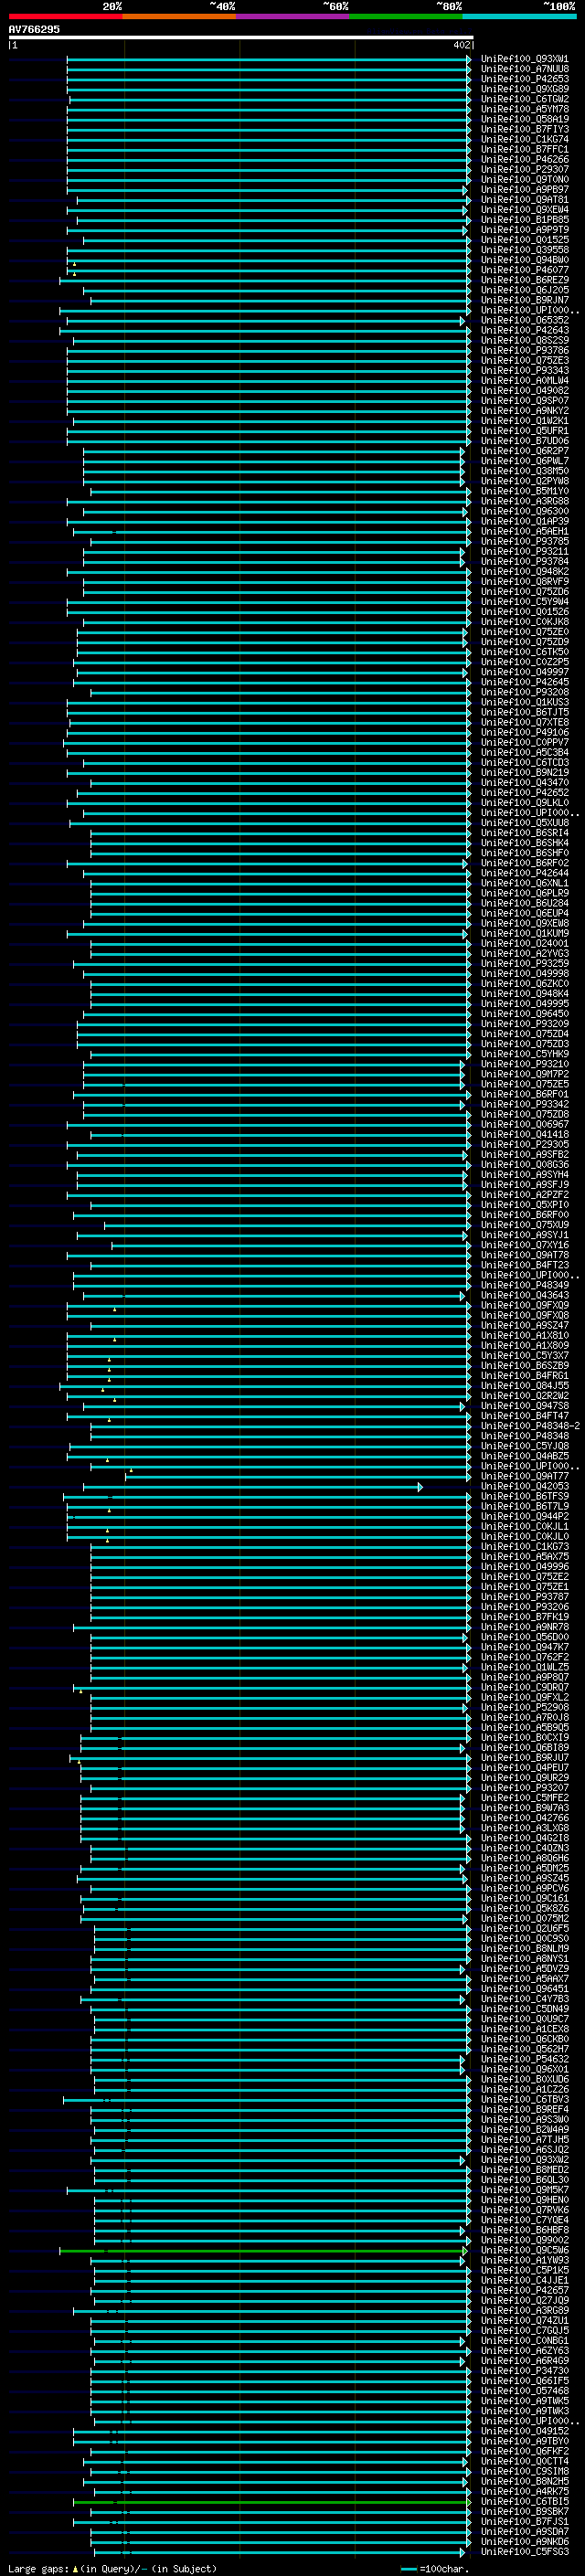Select UniRef100_Q39558 entry
585x2576 pixels.
point(525,250)
